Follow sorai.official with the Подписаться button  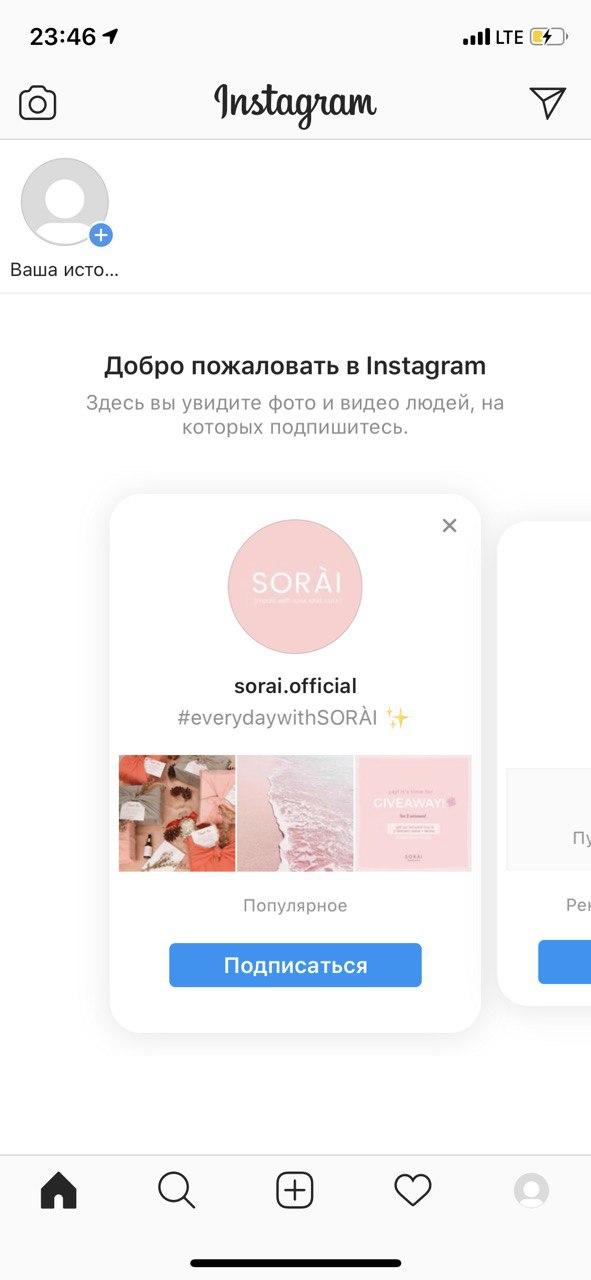295,965
